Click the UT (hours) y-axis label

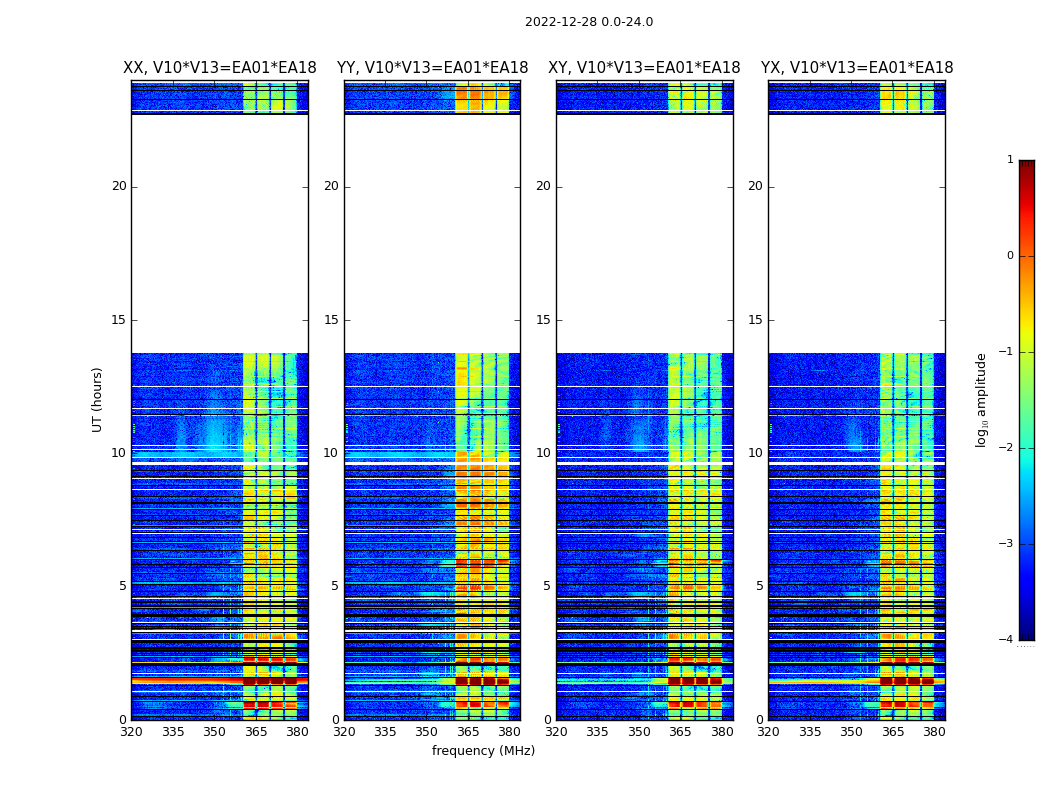[x=98, y=399]
